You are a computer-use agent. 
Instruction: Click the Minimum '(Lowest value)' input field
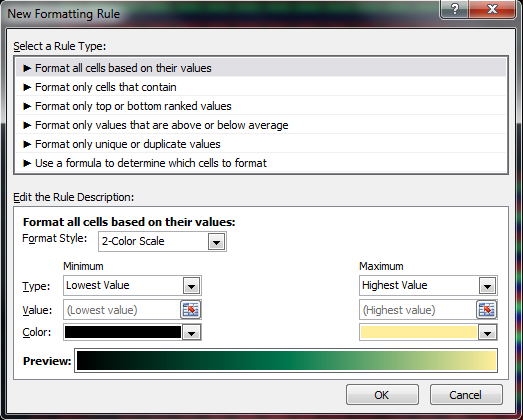click(122, 310)
